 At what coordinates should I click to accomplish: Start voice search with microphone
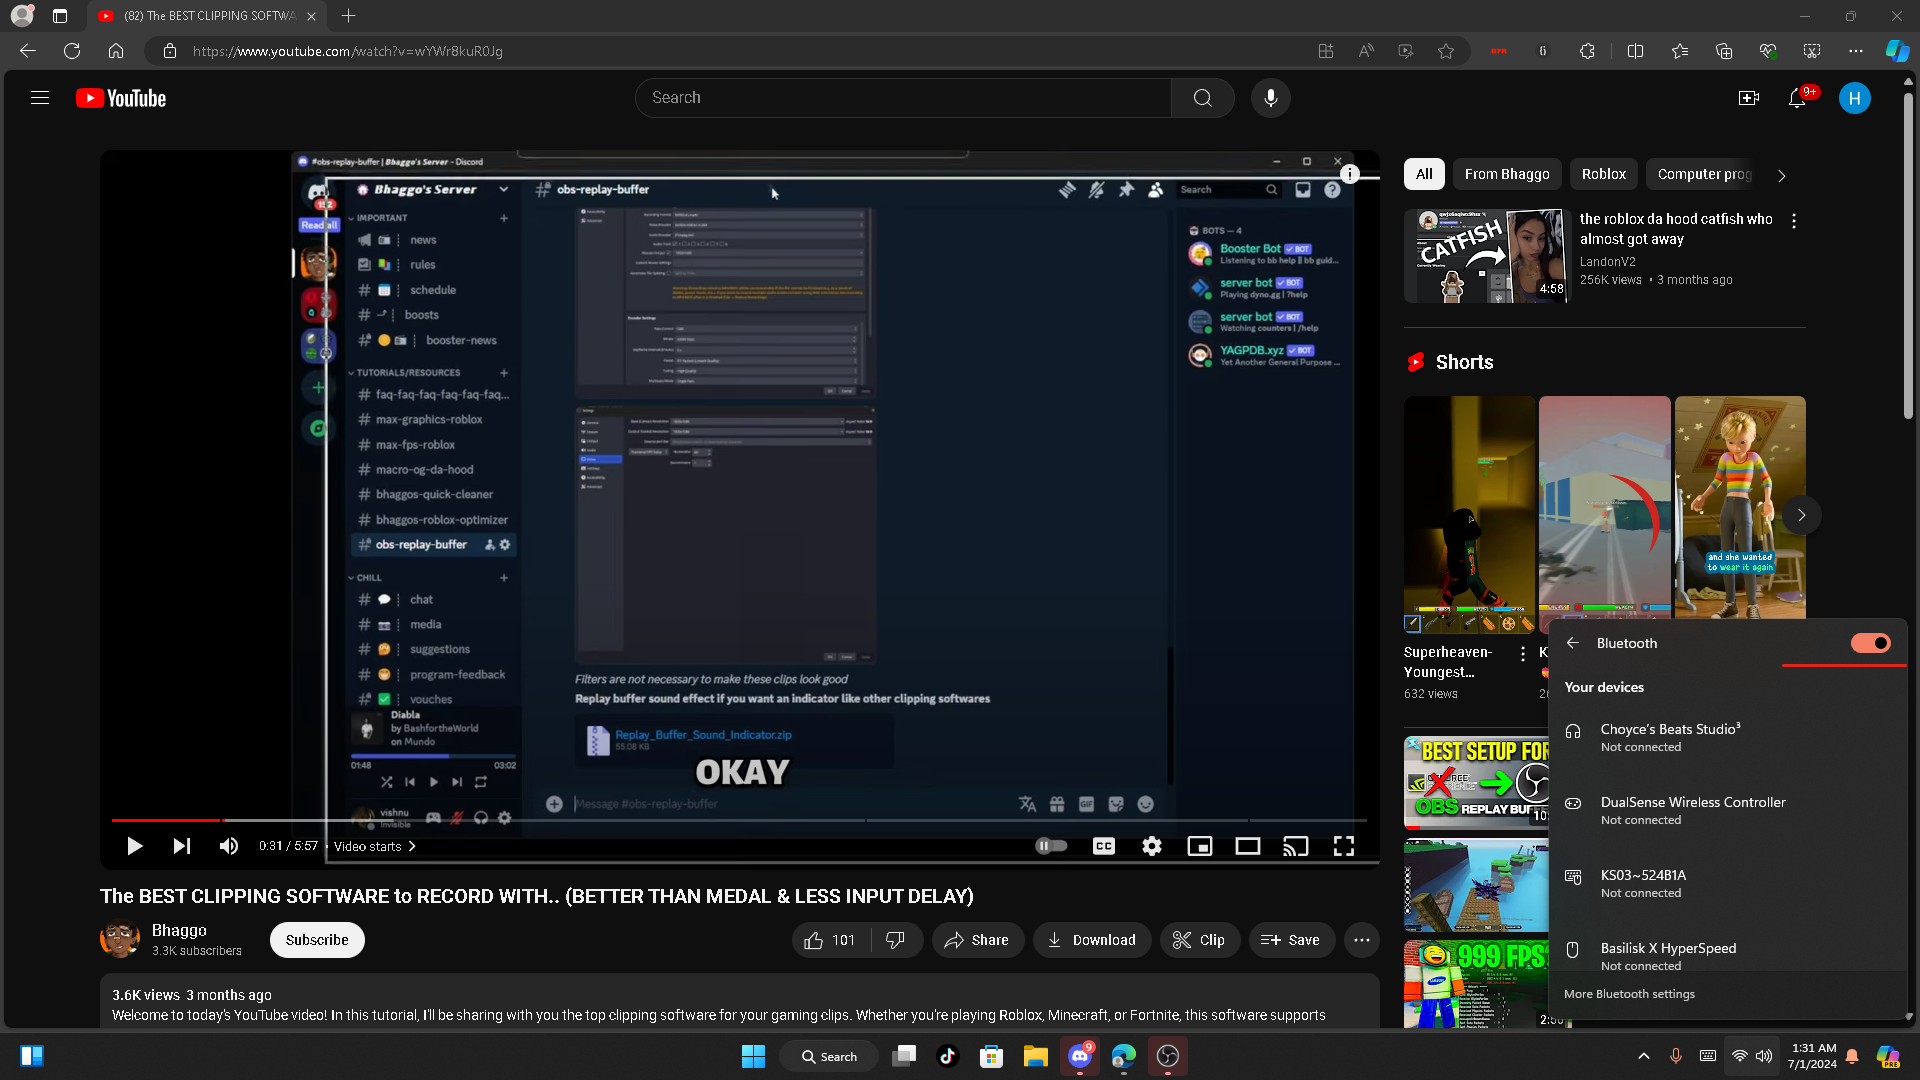[1271, 98]
